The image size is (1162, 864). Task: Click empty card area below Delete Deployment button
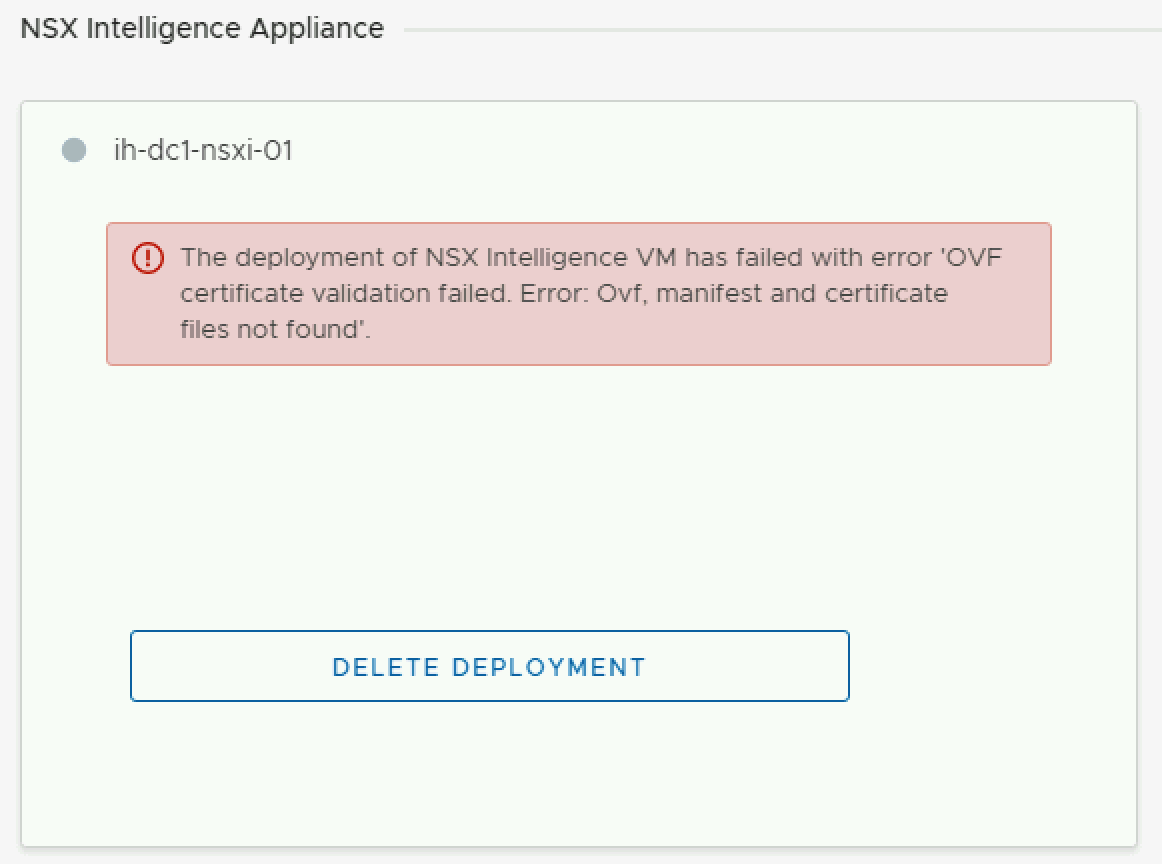click(x=490, y=775)
